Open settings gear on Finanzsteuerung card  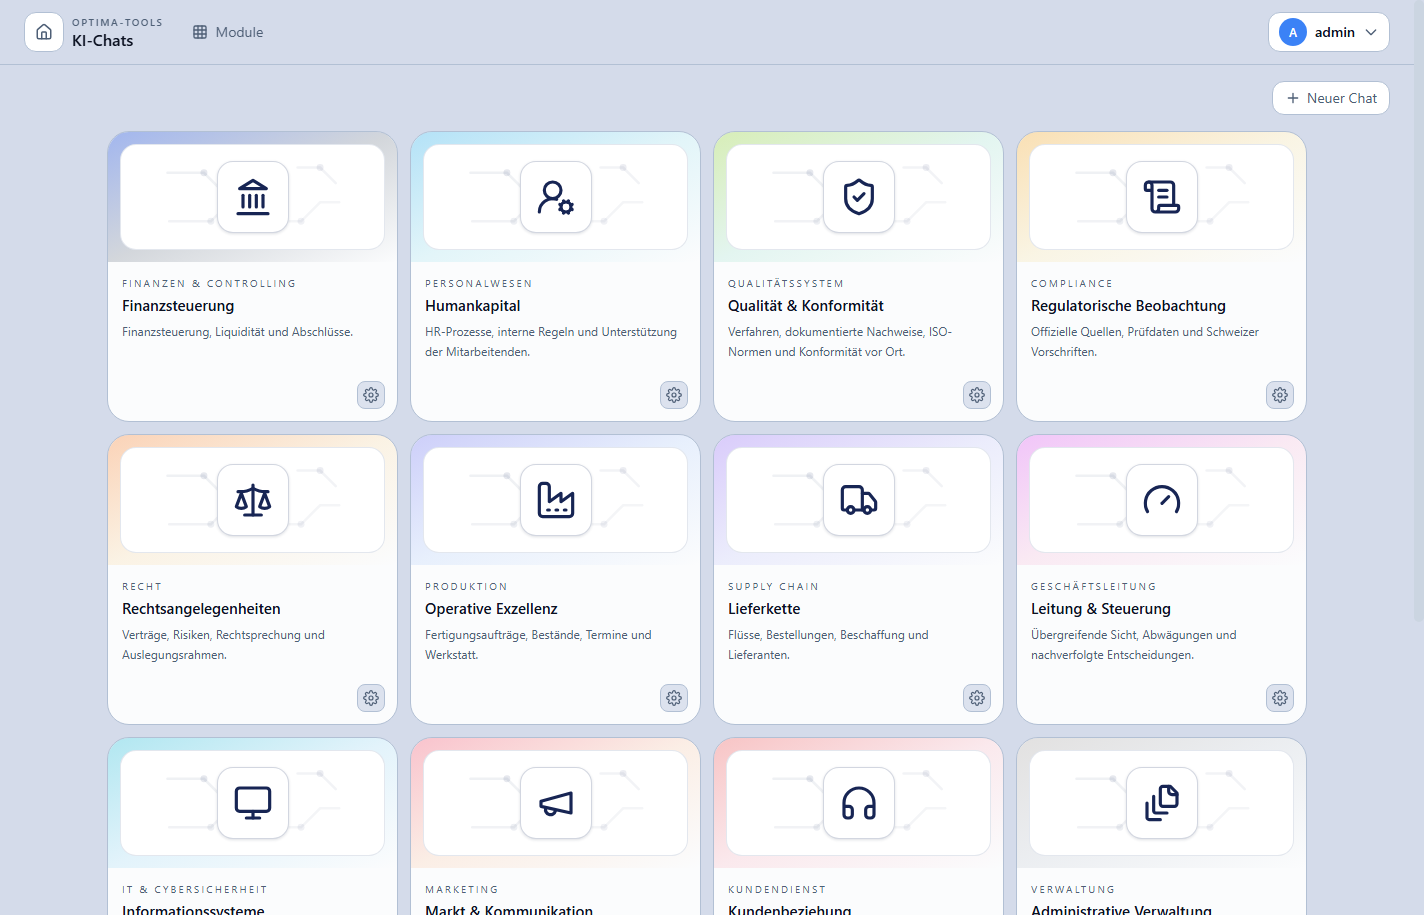point(371,395)
